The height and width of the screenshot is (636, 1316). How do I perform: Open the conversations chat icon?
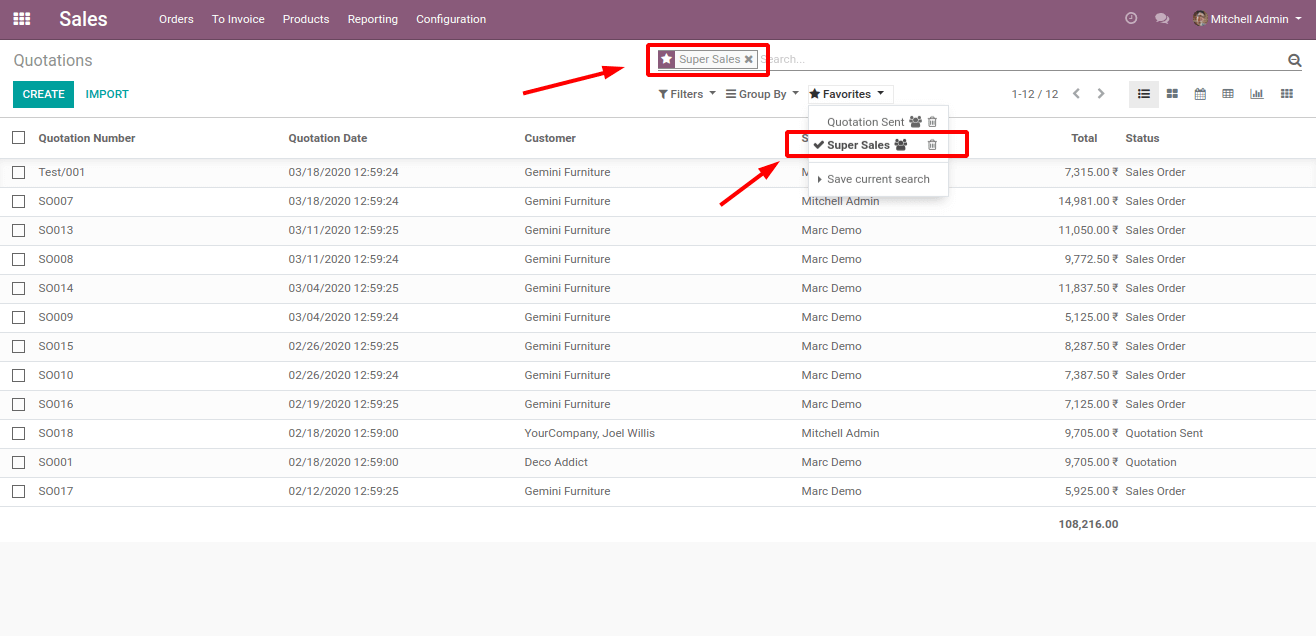tap(1161, 19)
